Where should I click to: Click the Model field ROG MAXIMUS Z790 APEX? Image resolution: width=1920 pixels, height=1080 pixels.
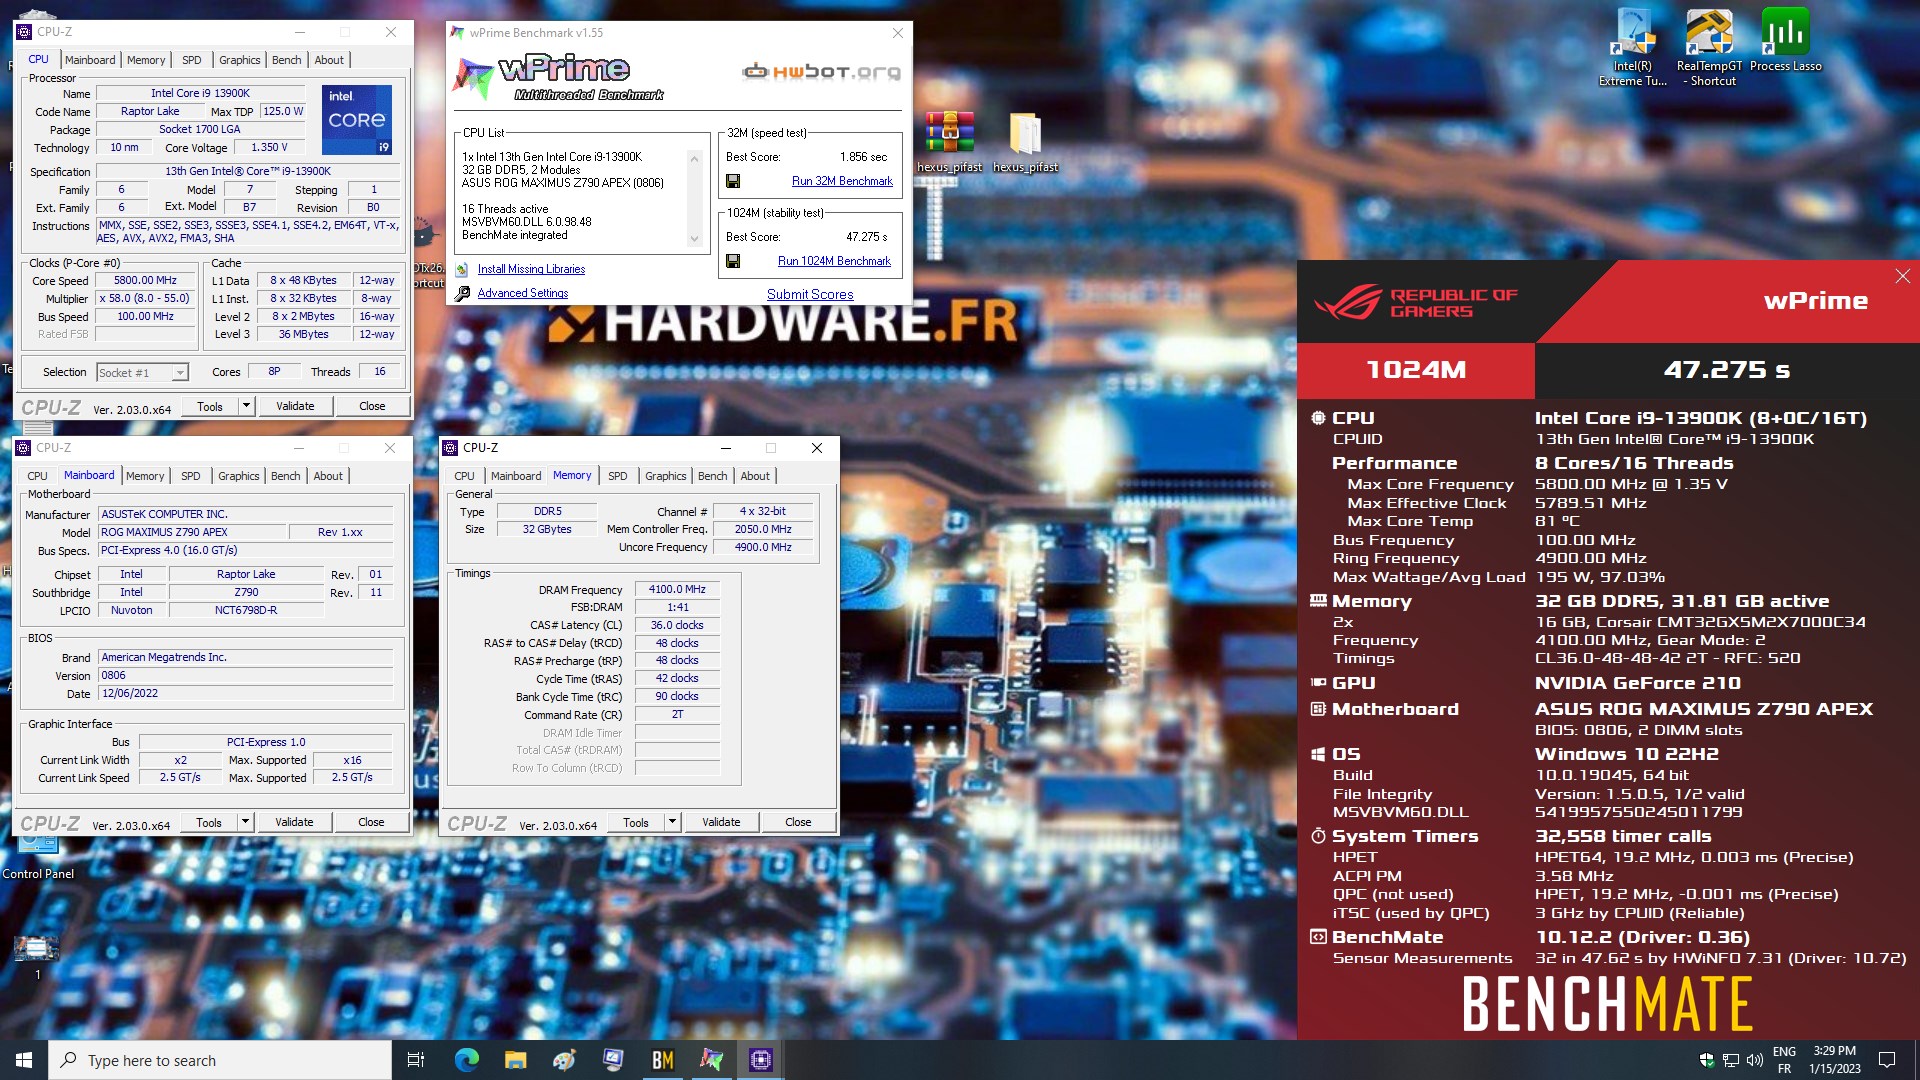point(192,532)
